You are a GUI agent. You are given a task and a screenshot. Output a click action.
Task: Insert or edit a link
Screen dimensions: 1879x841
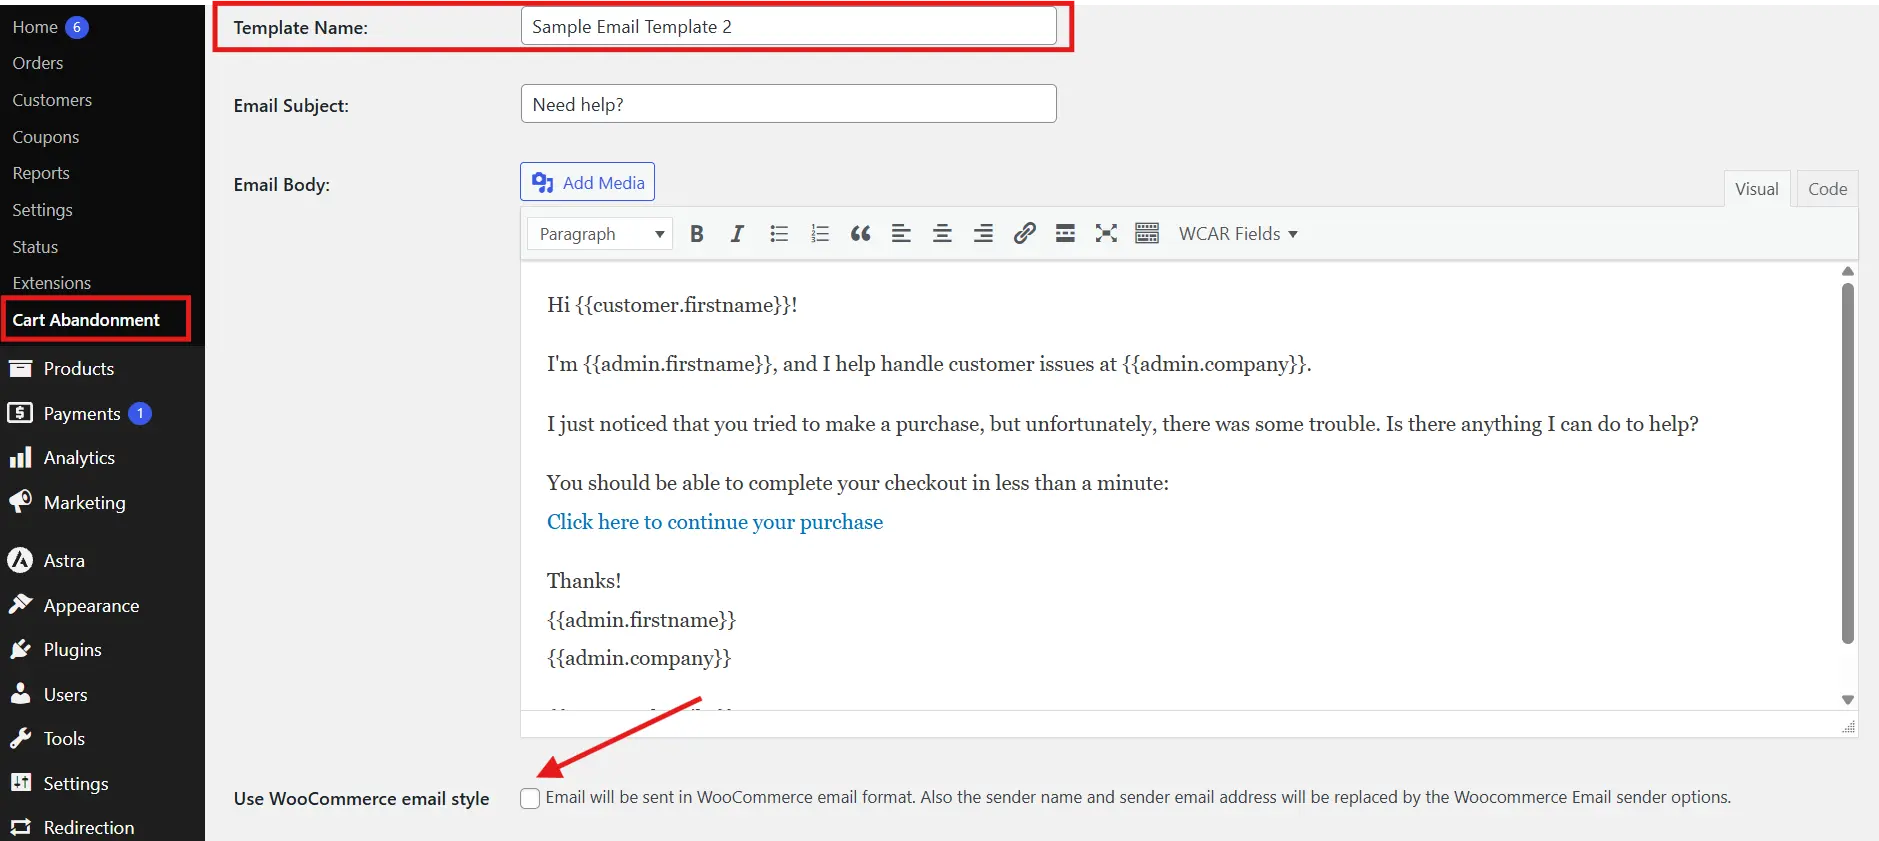click(x=1024, y=234)
